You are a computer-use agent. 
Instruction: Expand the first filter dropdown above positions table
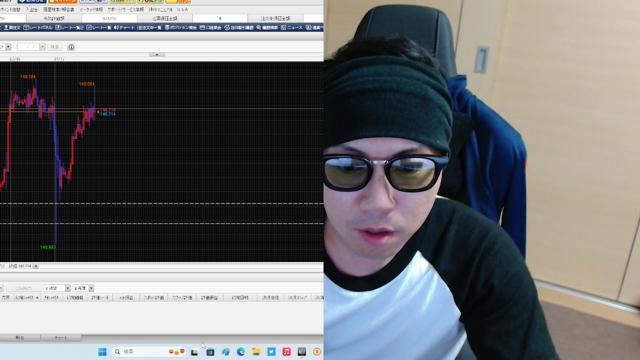(67, 288)
